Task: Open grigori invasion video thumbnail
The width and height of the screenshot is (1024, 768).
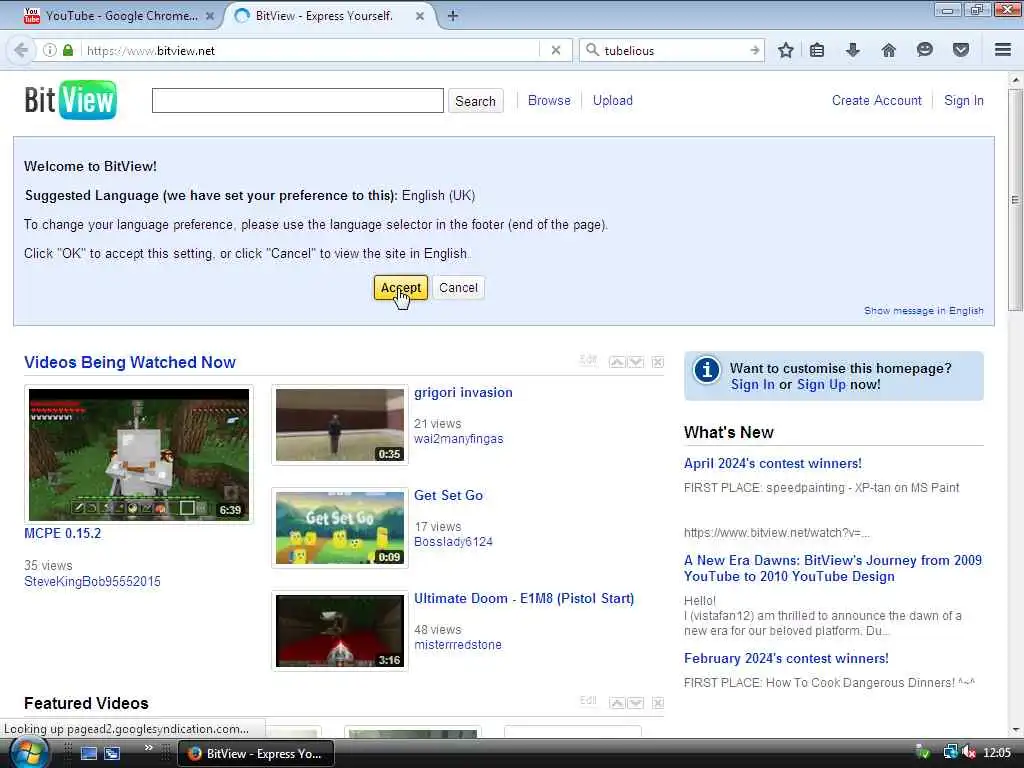Action: coord(340,425)
